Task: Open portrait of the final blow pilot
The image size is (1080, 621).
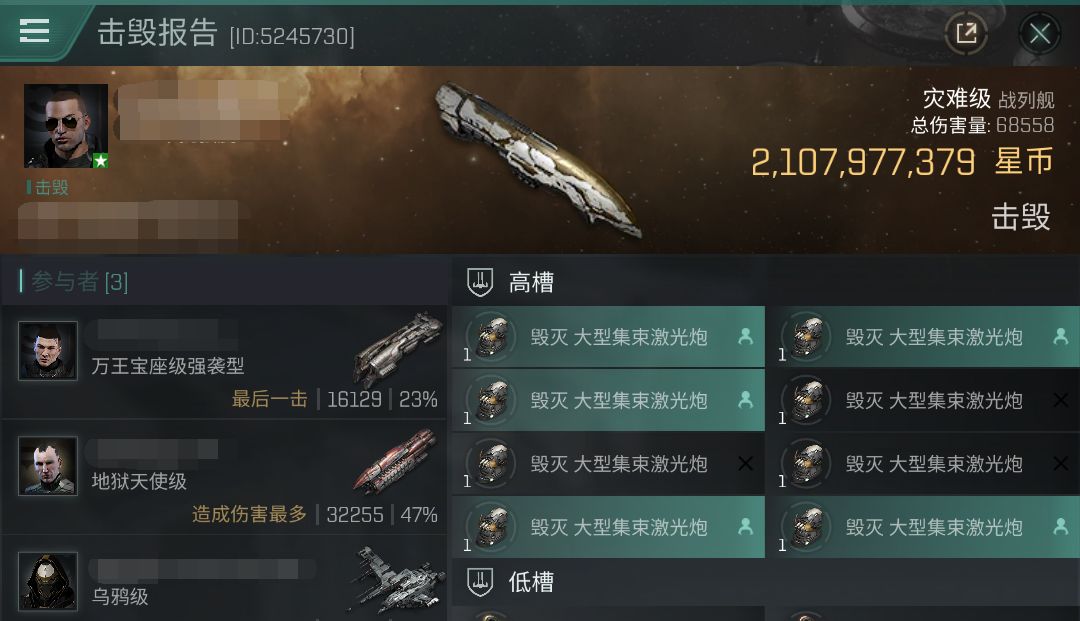Action: pyautogui.click(x=48, y=350)
